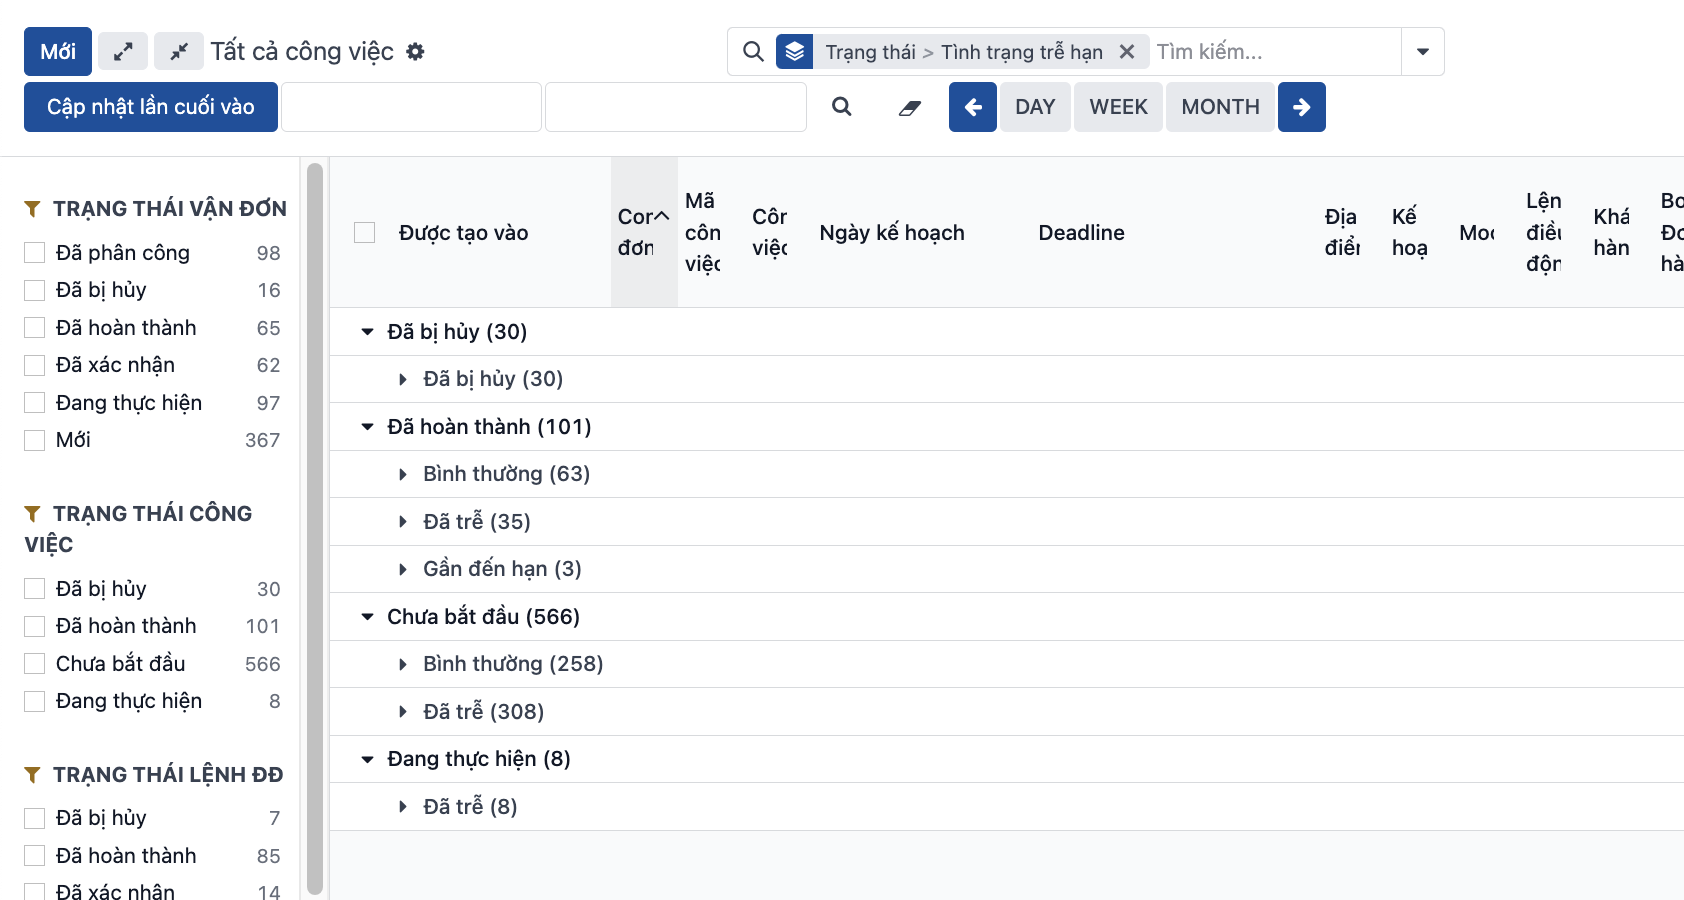The width and height of the screenshot is (1684, 900).
Task: Switch to the DAY range
Action: pos(1035,107)
